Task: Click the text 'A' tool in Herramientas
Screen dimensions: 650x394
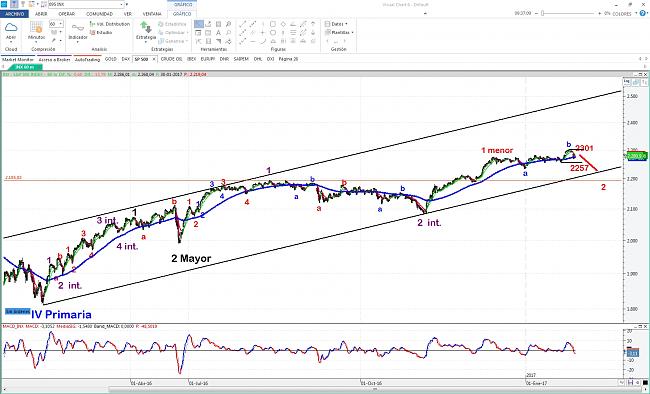Action: 218,33
